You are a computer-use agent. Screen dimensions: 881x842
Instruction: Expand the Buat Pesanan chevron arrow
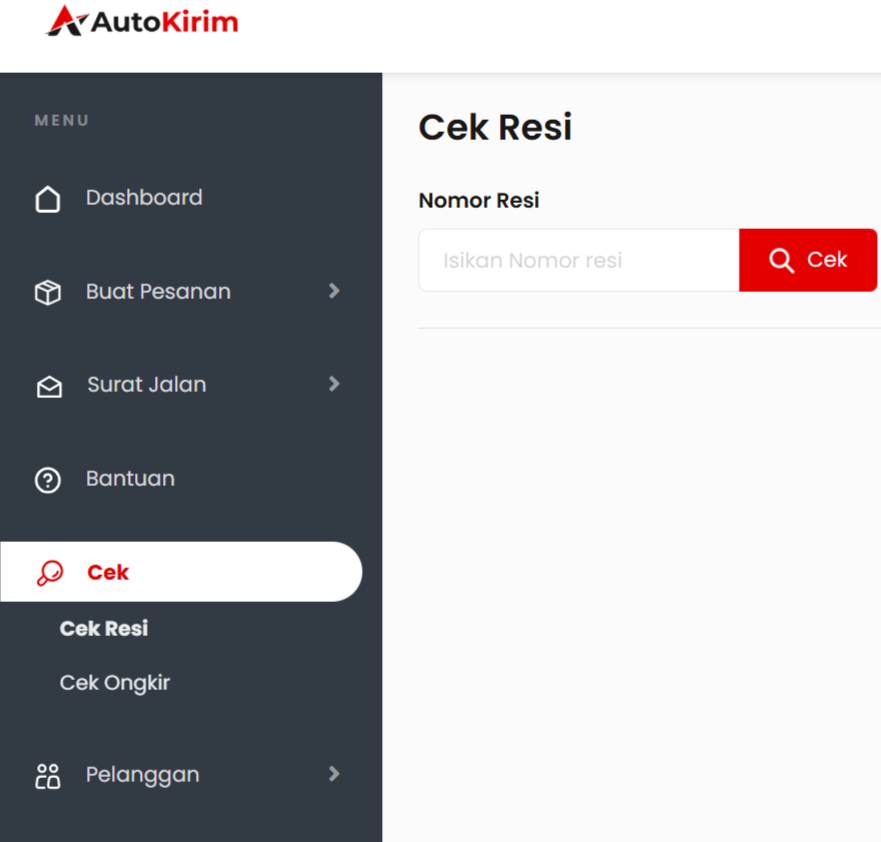[x=334, y=291]
